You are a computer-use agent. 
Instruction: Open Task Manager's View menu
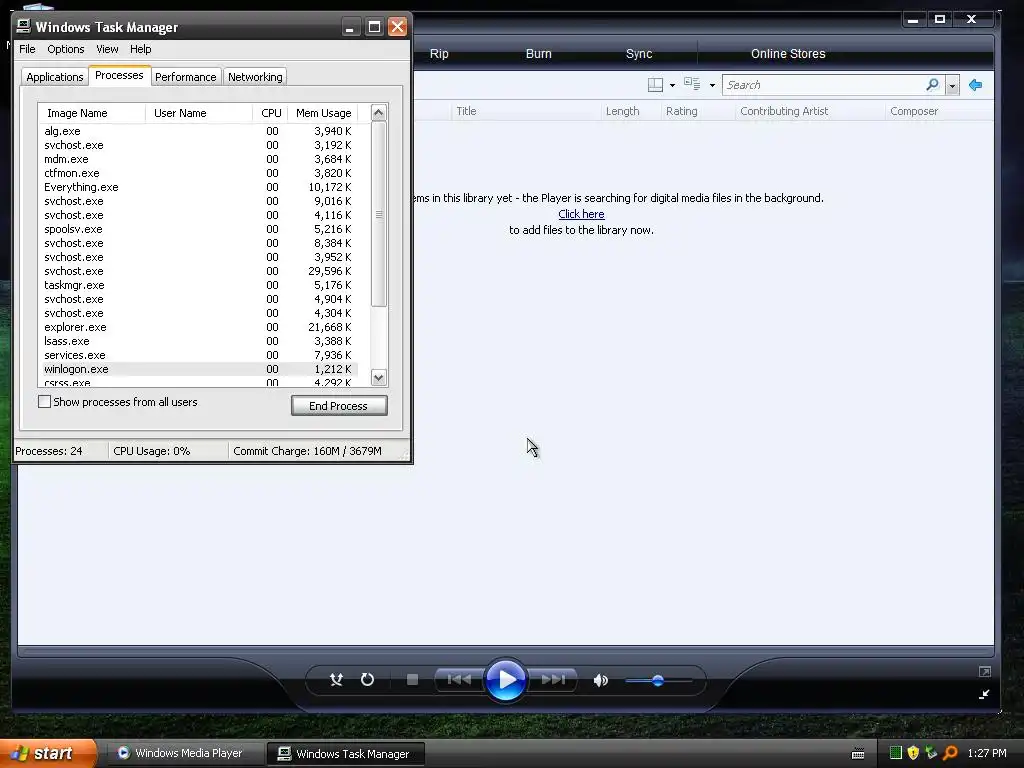tap(107, 49)
